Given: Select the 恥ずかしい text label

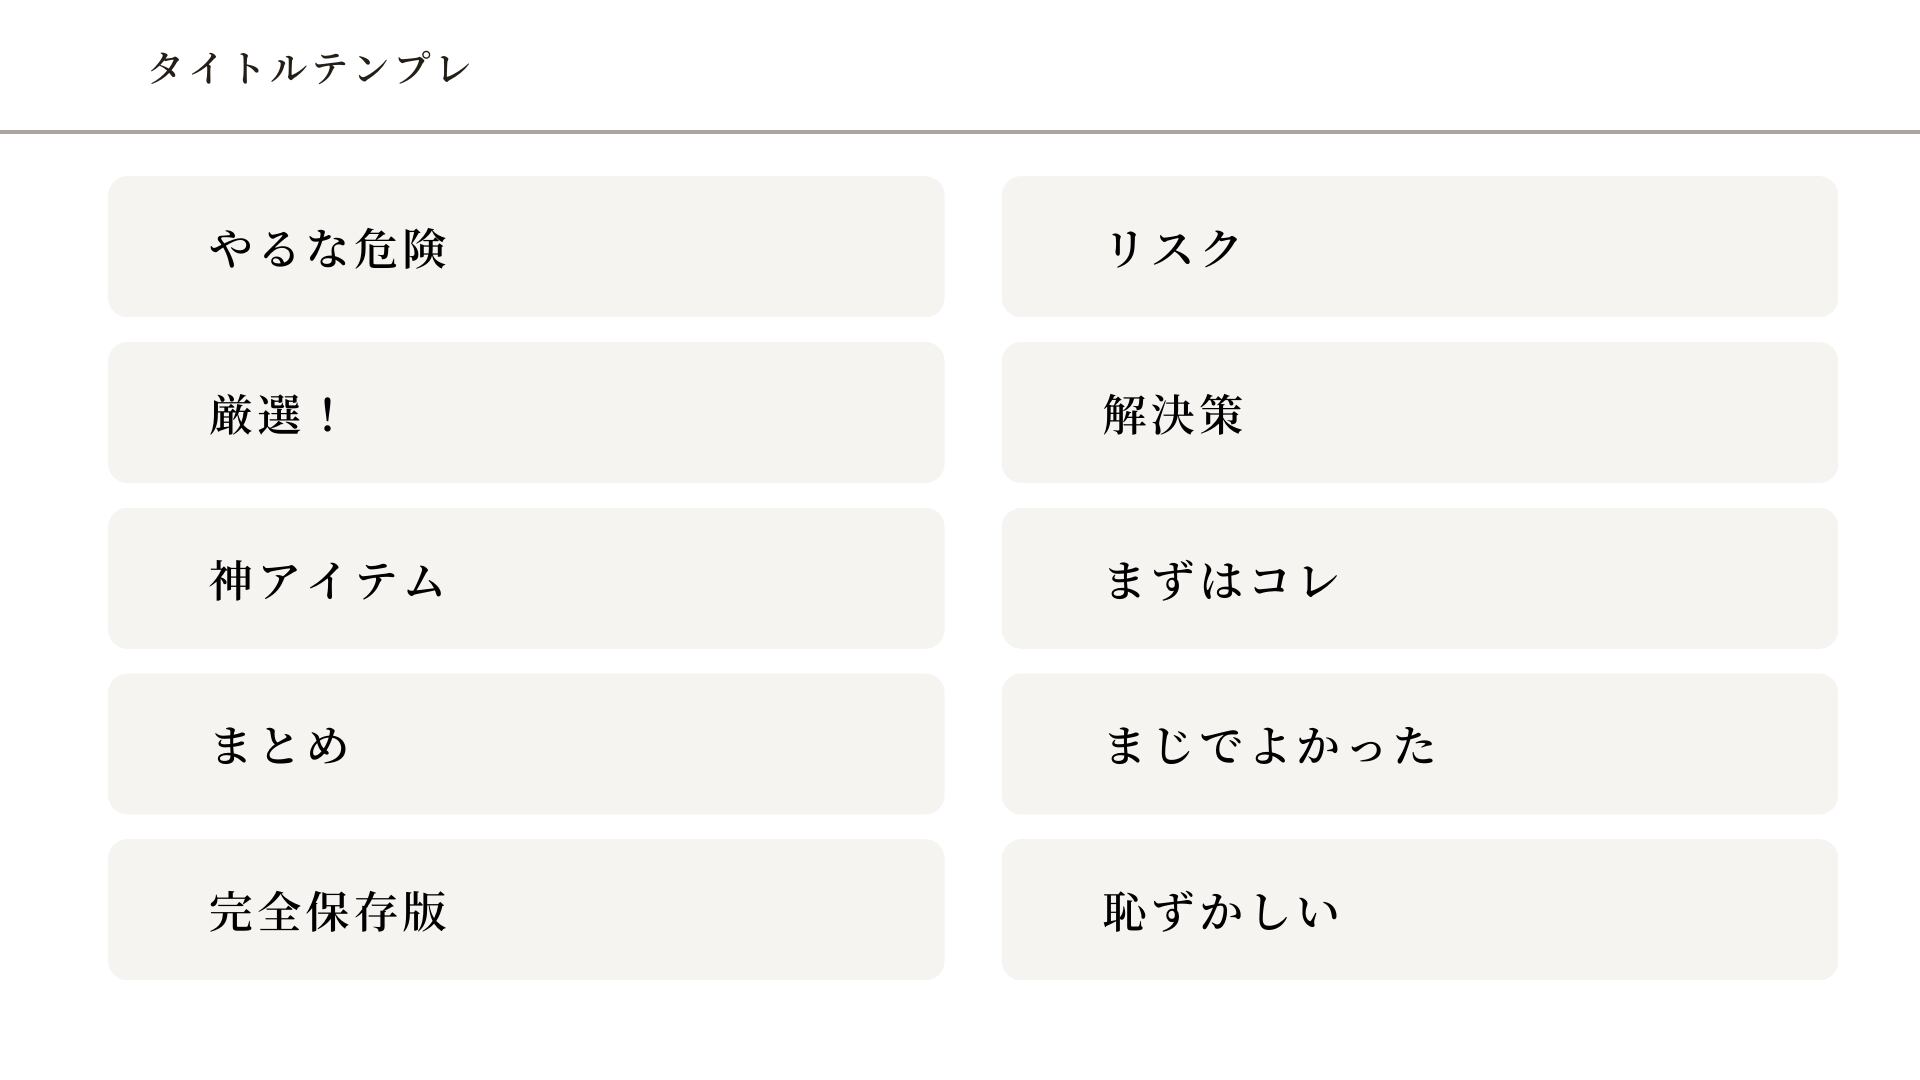Looking at the screenshot, I should [x=1221, y=912].
